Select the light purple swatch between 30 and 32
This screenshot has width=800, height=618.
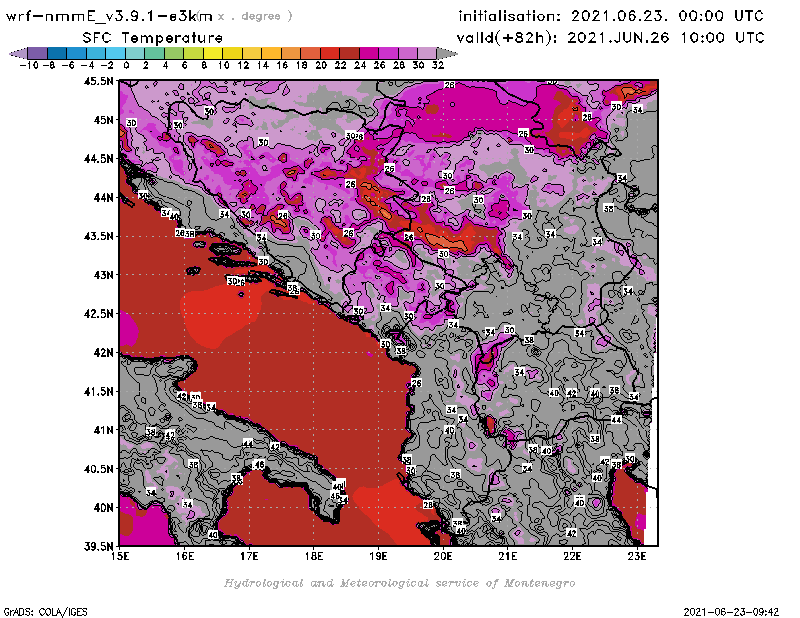point(427,53)
